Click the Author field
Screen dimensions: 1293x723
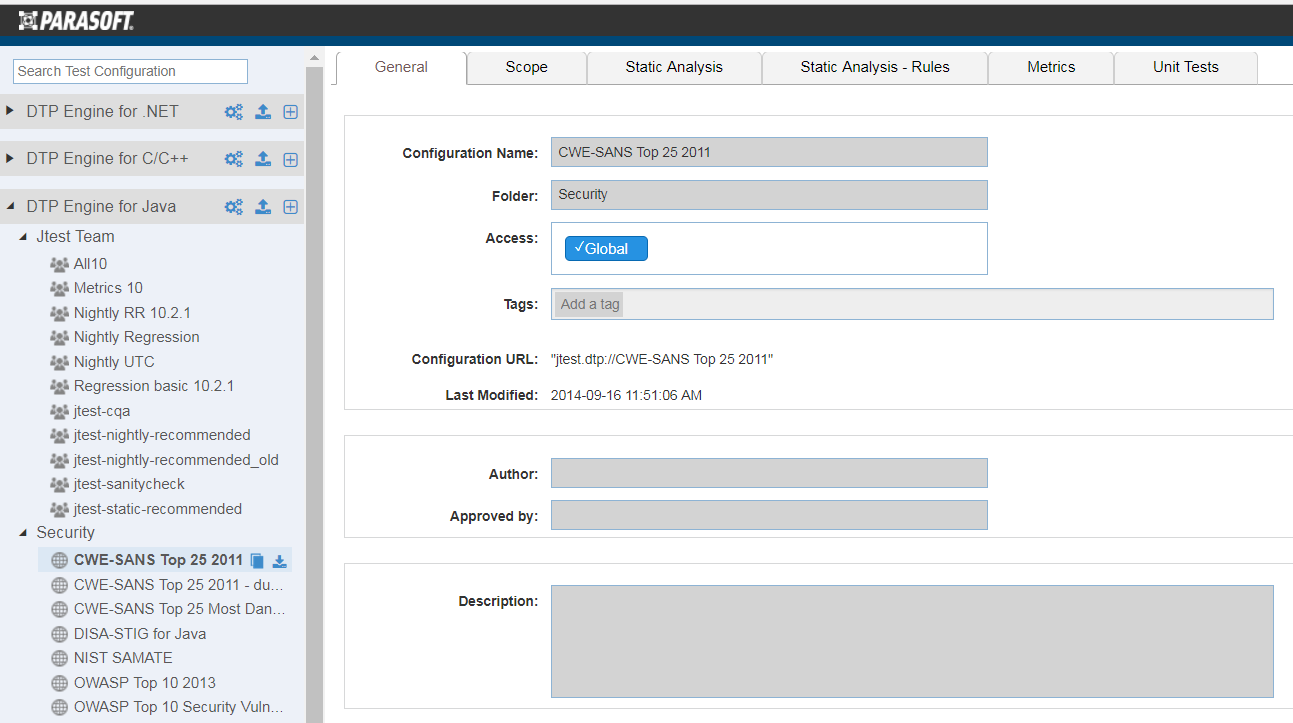tap(769, 473)
